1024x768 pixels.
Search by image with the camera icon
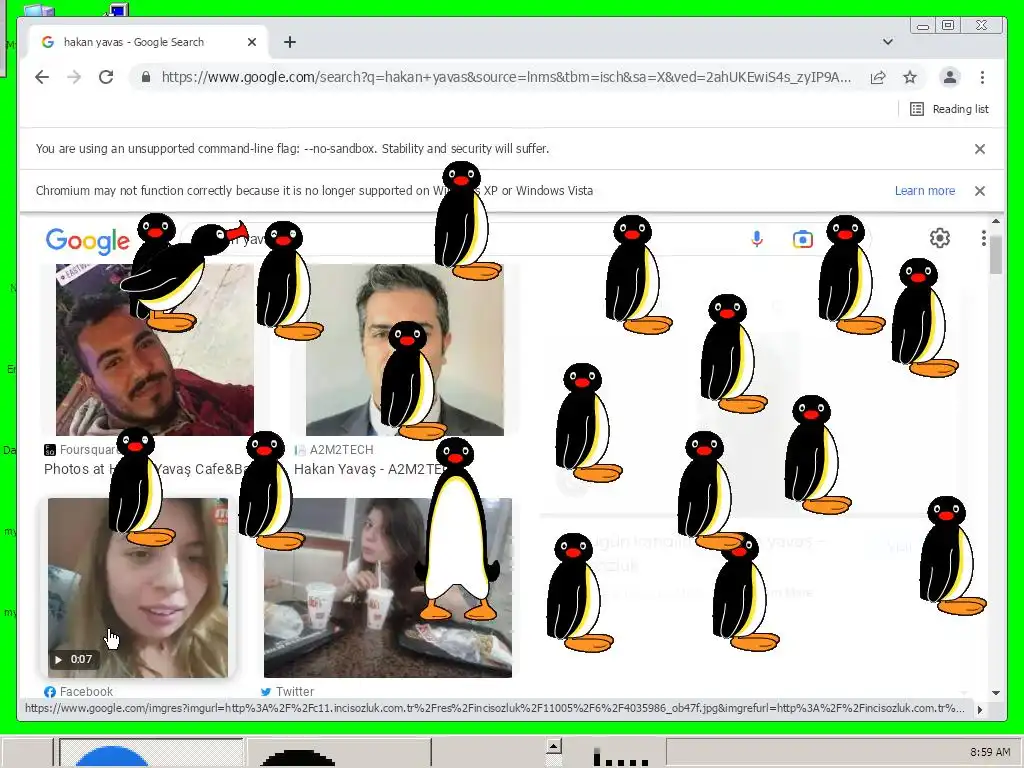point(803,239)
